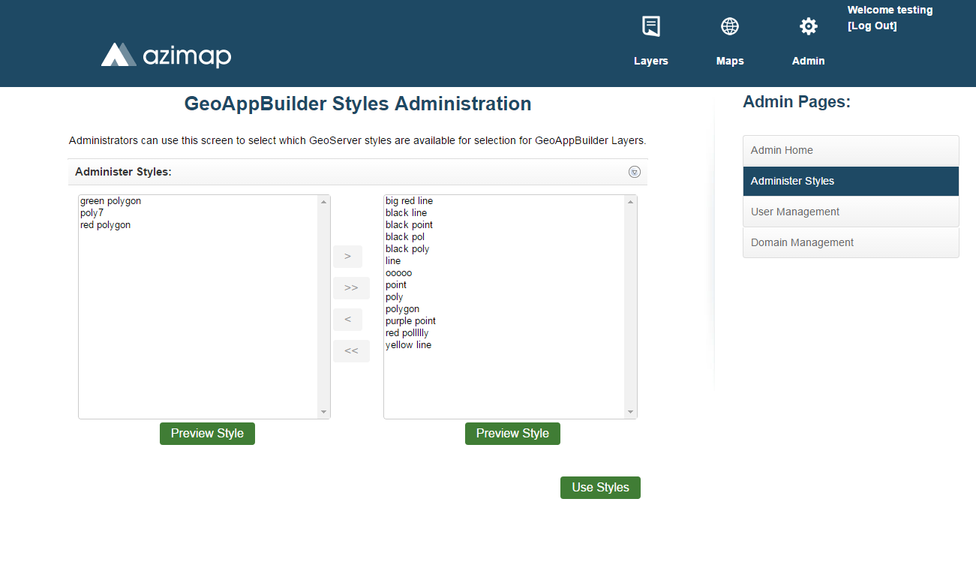The image size is (976, 565).
Task: Collapse the Administer Styles panel
Action: pos(634,172)
